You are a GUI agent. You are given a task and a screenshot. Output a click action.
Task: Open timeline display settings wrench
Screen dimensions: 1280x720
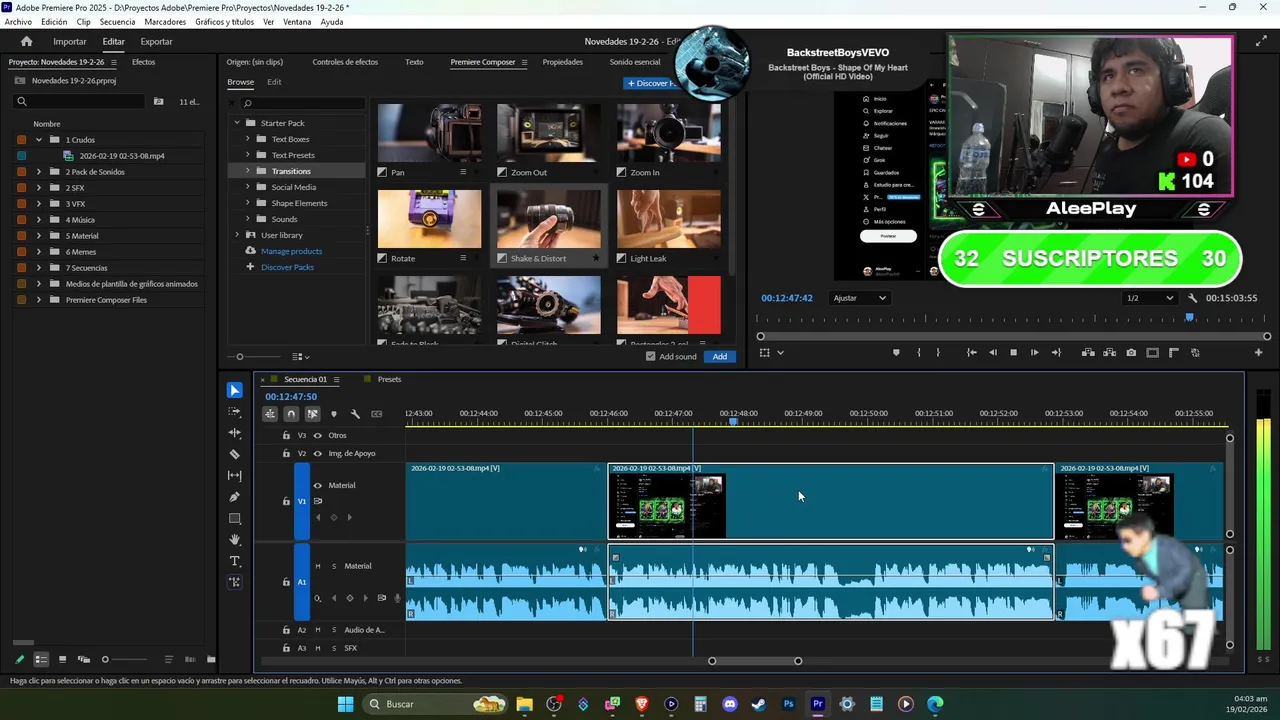pos(355,414)
